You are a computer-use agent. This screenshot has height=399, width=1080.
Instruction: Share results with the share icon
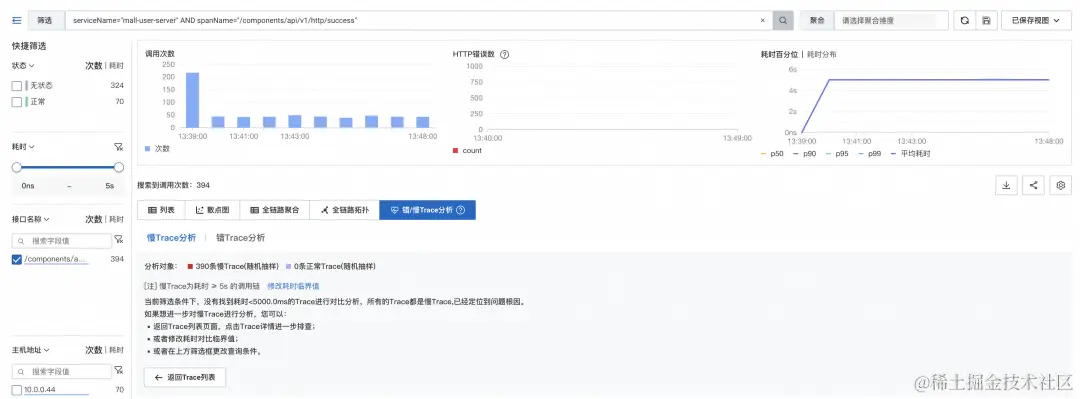click(1033, 185)
